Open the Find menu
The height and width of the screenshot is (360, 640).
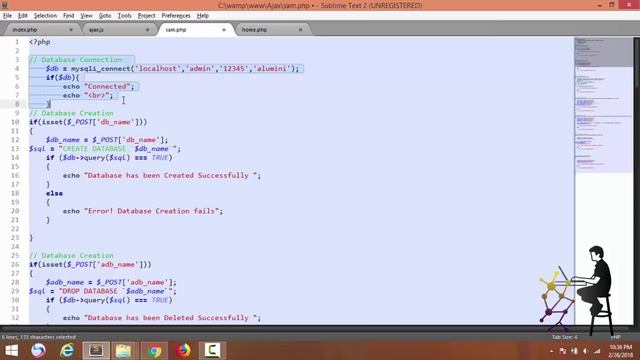[x=68, y=16]
